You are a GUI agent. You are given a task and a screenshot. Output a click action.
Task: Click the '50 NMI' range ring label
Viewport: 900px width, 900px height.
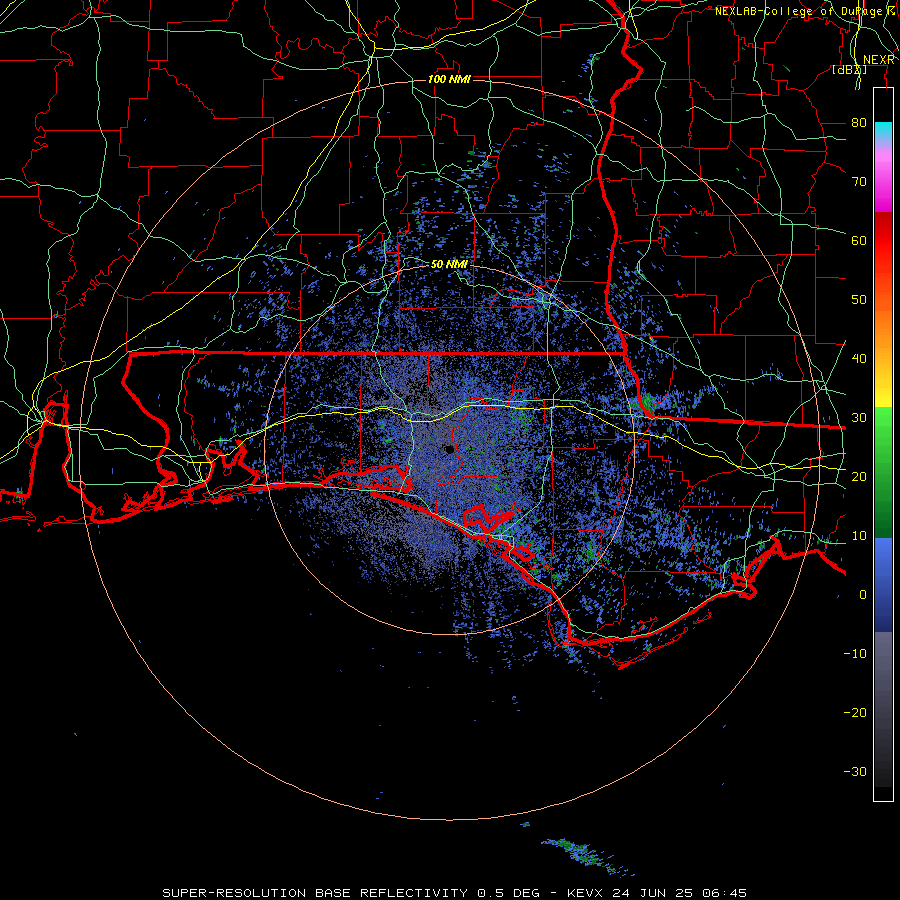(449, 265)
